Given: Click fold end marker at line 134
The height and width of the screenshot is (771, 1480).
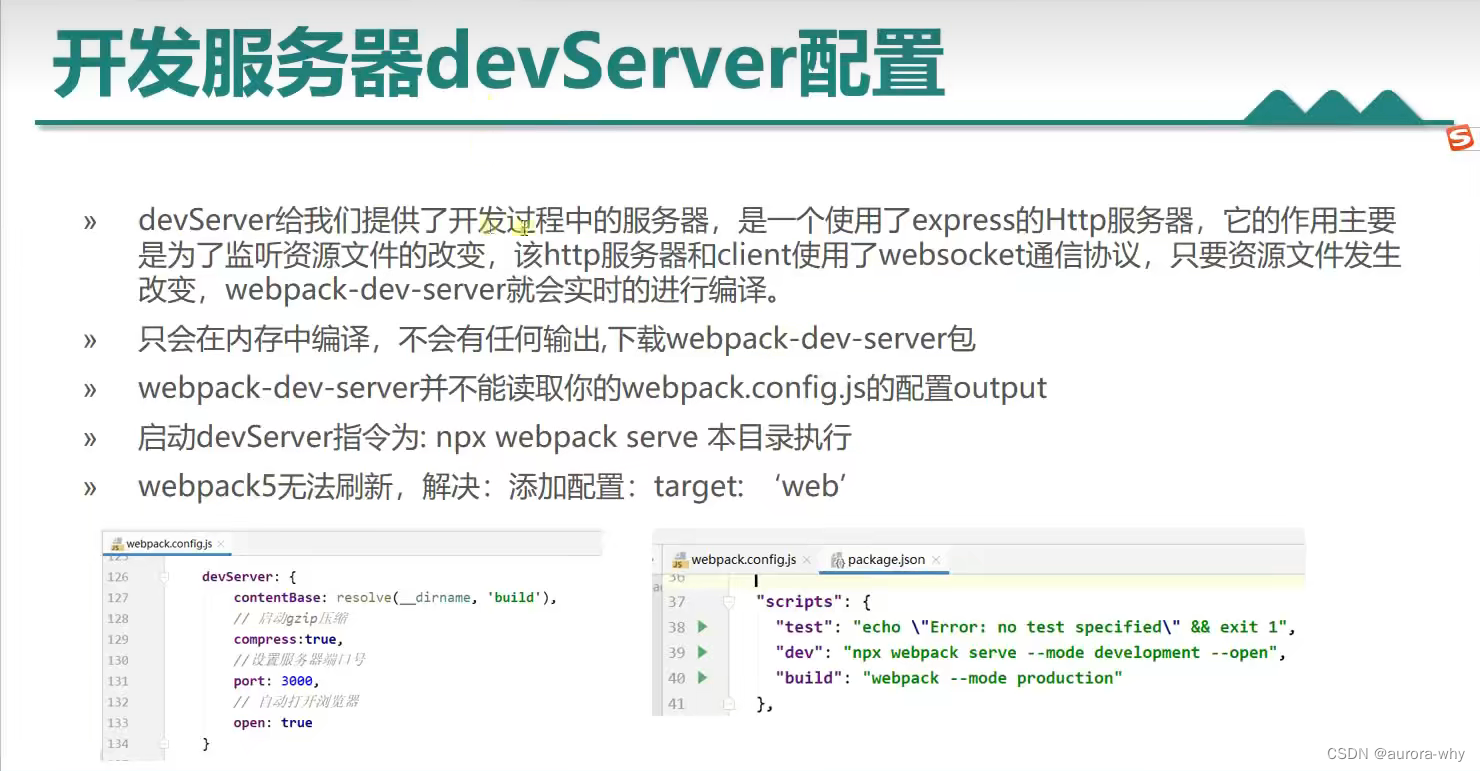Looking at the screenshot, I should pos(164,744).
